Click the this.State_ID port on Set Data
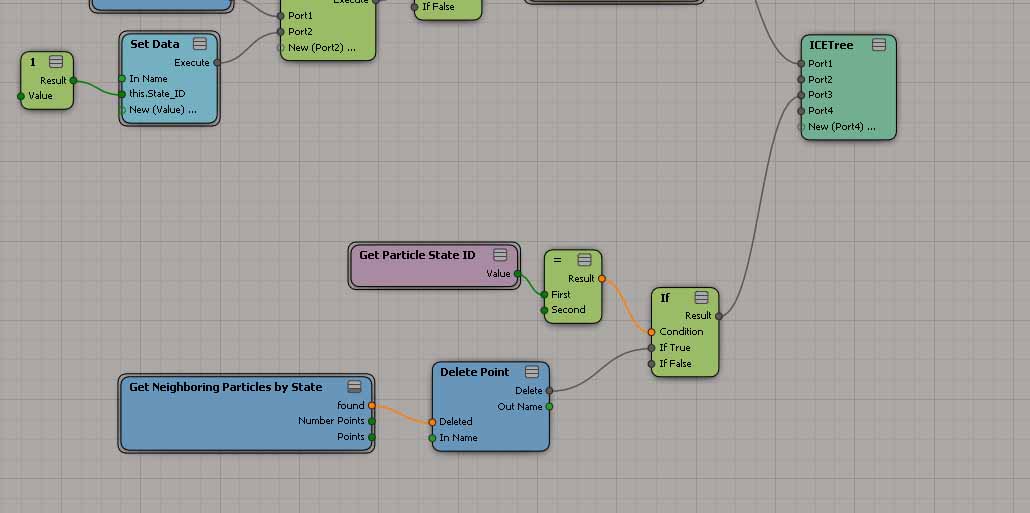This screenshot has height=513, width=1030. click(x=122, y=94)
